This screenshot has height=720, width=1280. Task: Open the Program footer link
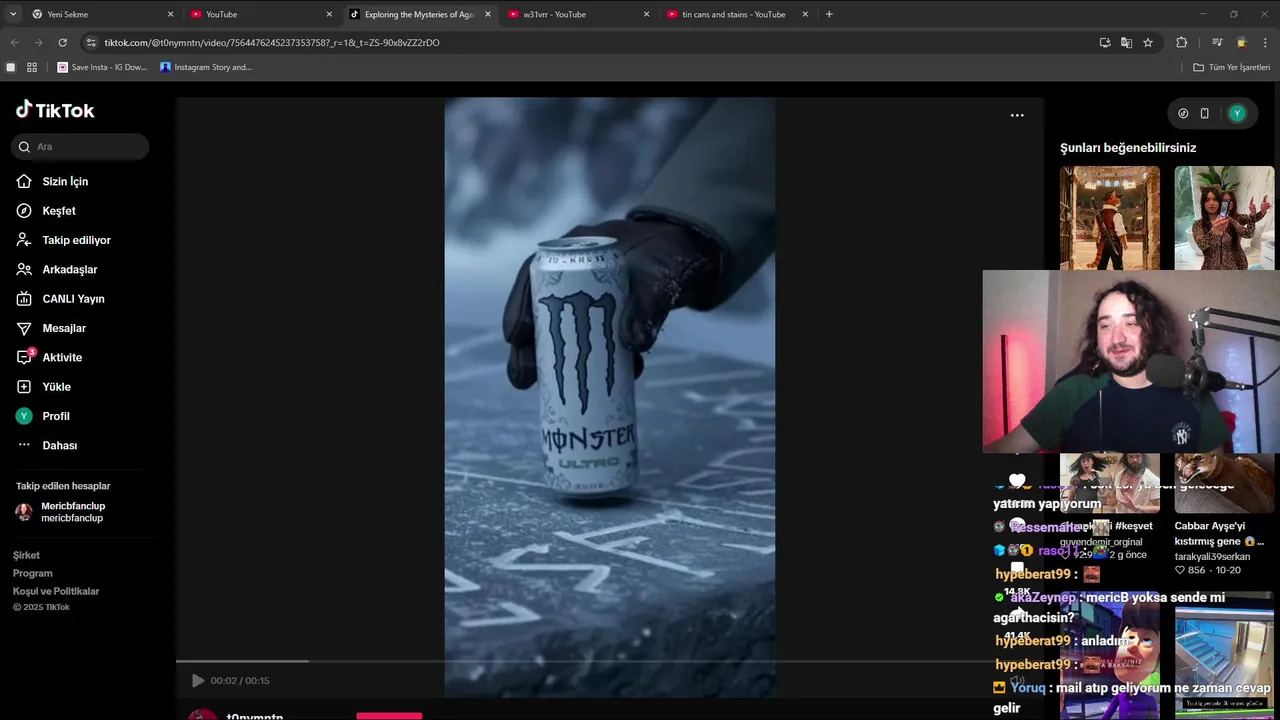32,573
